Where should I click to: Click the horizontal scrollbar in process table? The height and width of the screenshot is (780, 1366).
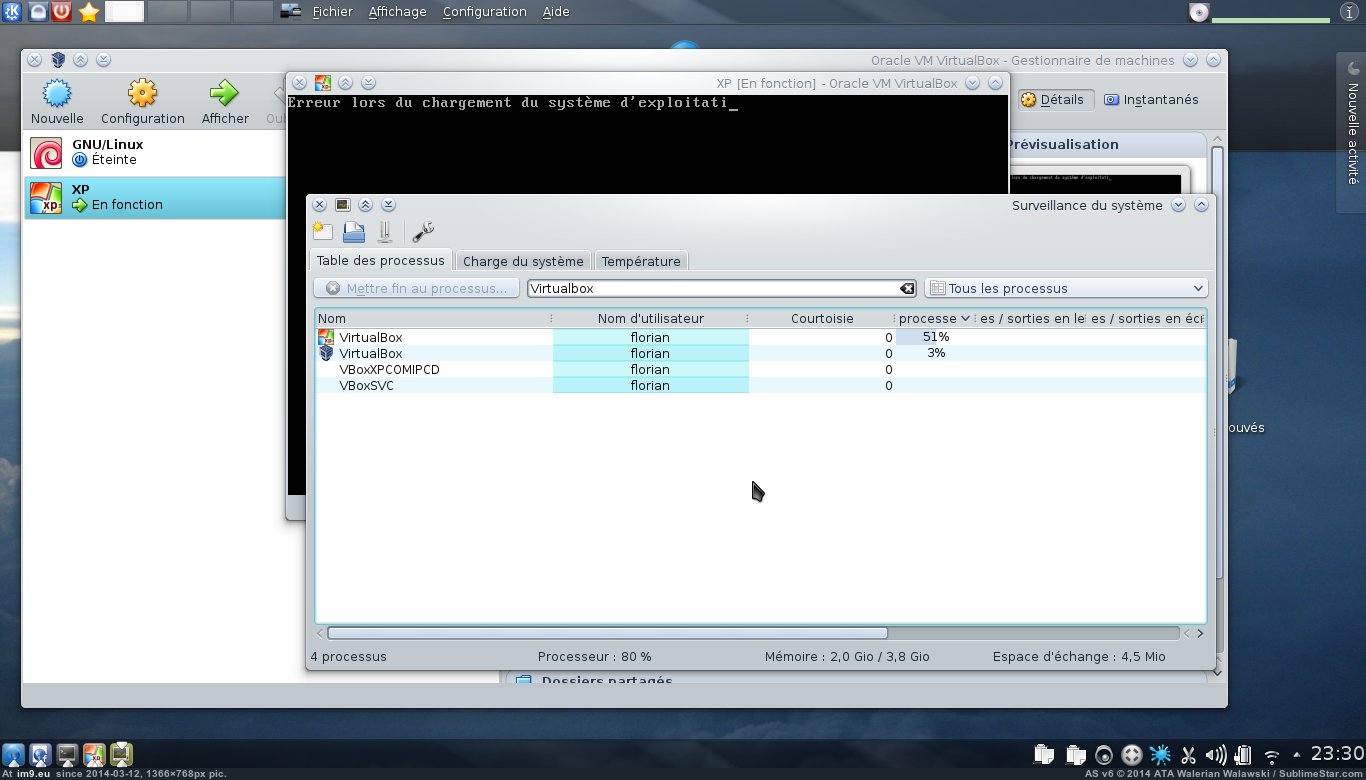606,633
